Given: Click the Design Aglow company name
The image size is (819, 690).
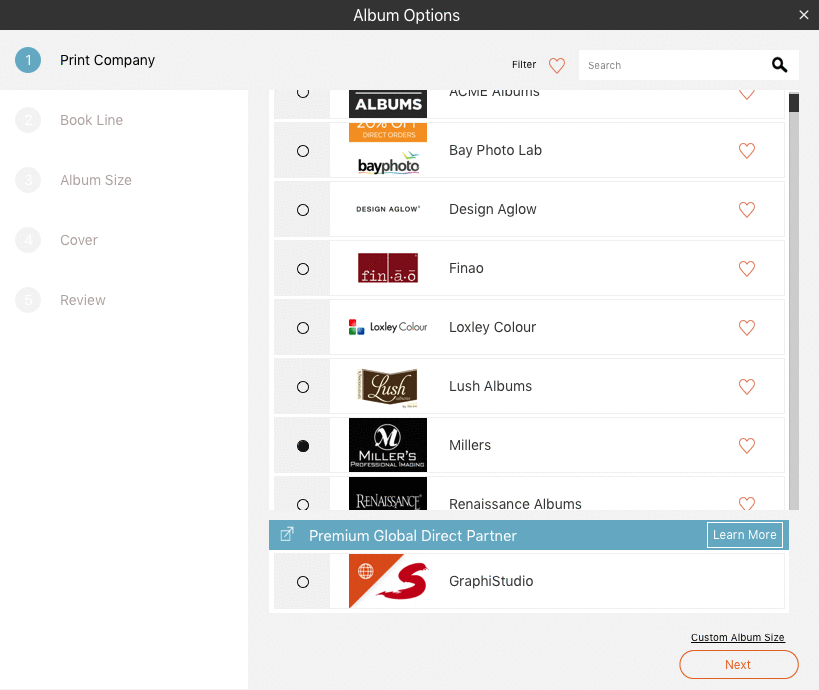Looking at the screenshot, I should click(493, 209).
